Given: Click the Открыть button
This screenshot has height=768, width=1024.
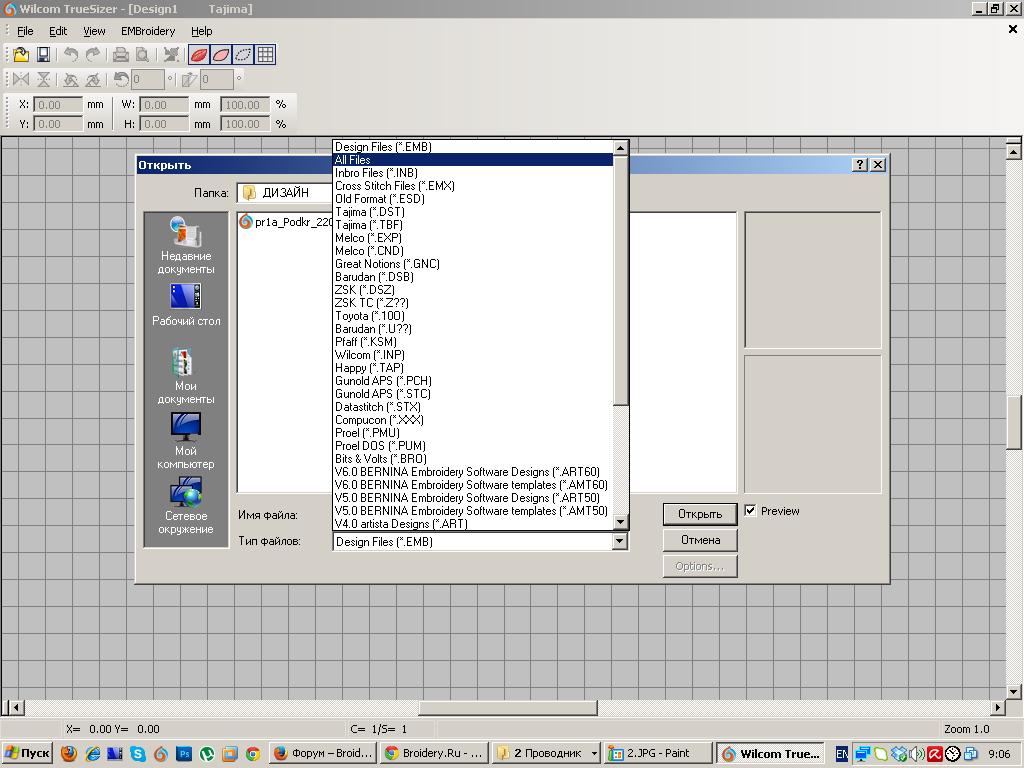Looking at the screenshot, I should 700,514.
